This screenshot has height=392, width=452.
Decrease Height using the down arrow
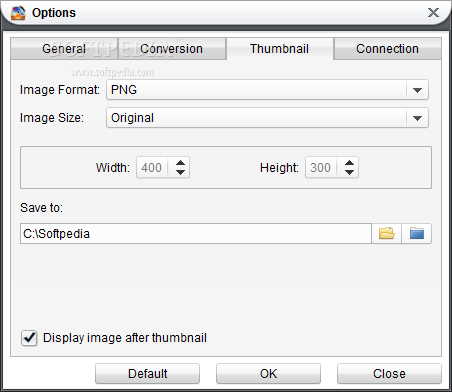pyautogui.click(x=349, y=172)
